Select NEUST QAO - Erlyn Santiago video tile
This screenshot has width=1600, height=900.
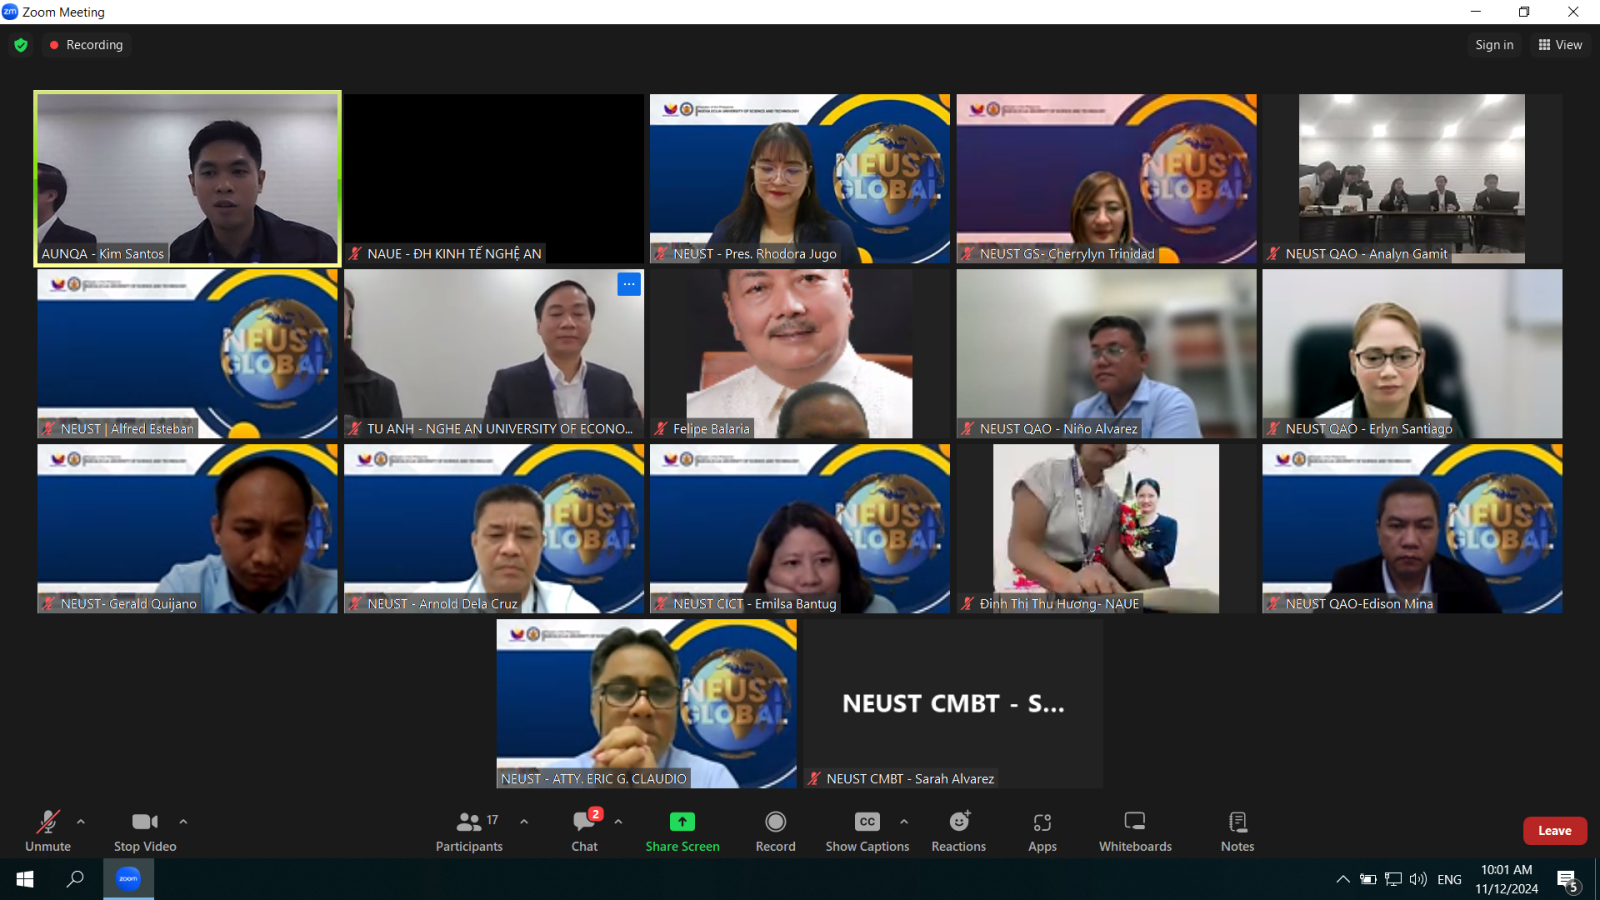1412,354
